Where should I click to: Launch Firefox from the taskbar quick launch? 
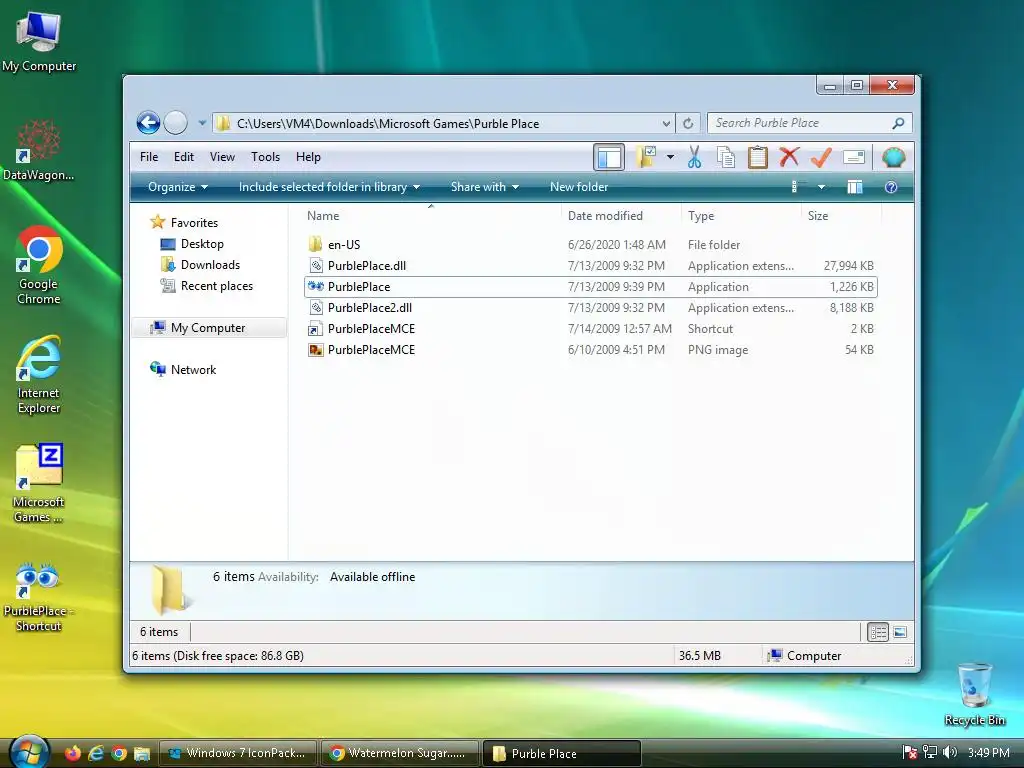[72, 753]
